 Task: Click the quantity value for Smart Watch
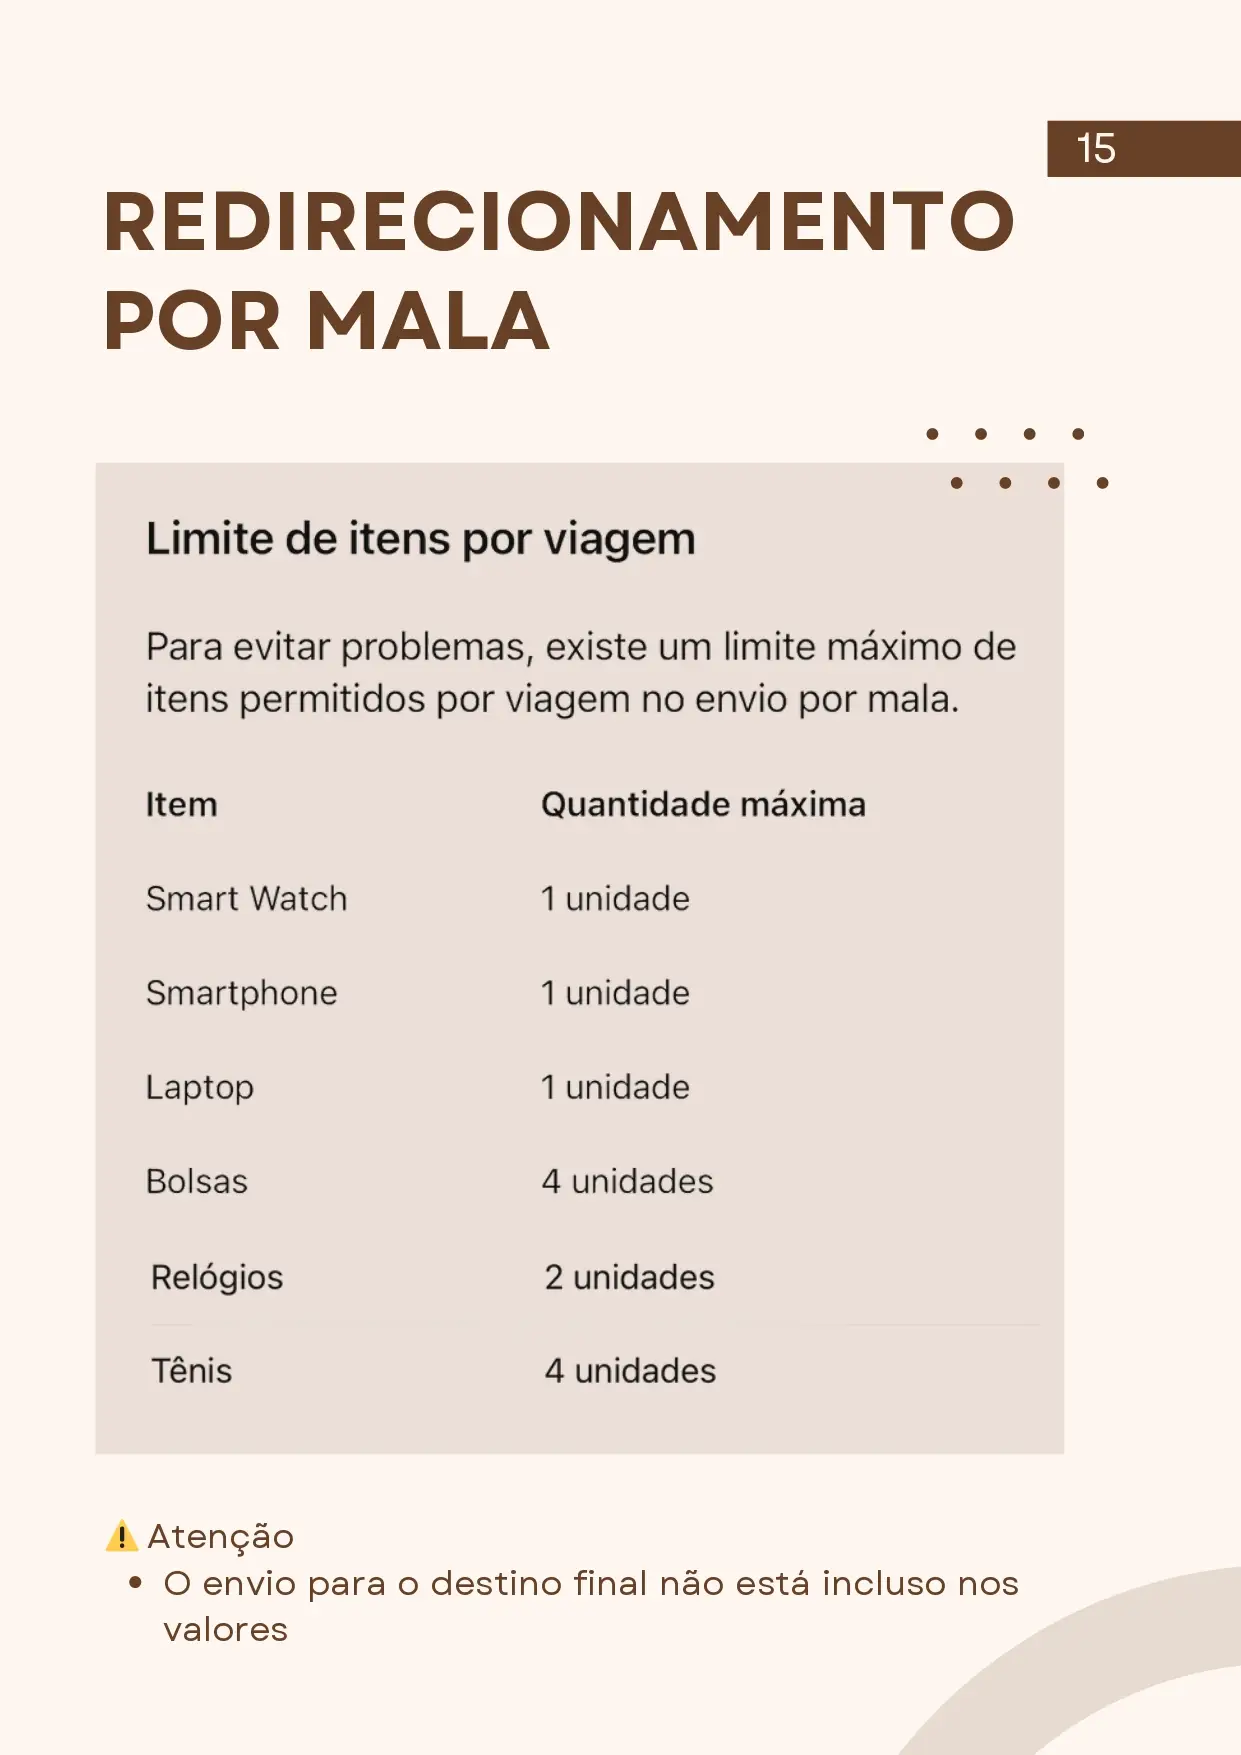click(615, 899)
